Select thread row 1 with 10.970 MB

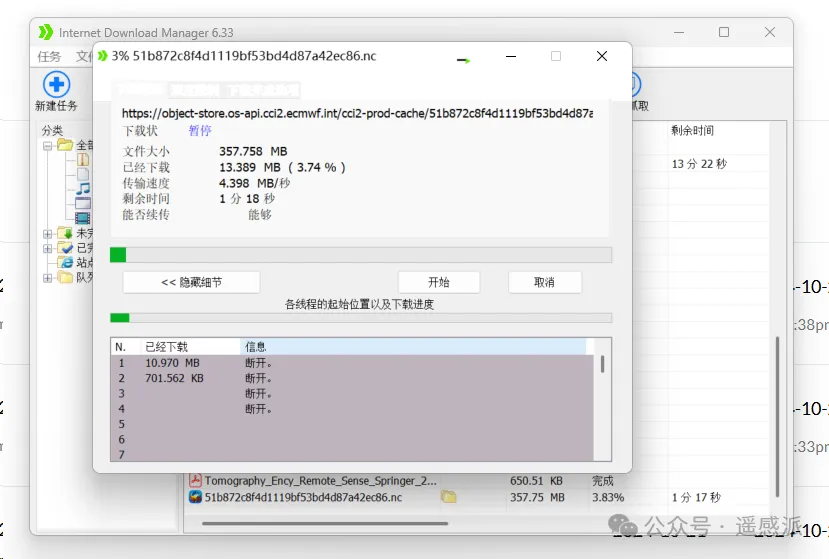[352, 363]
